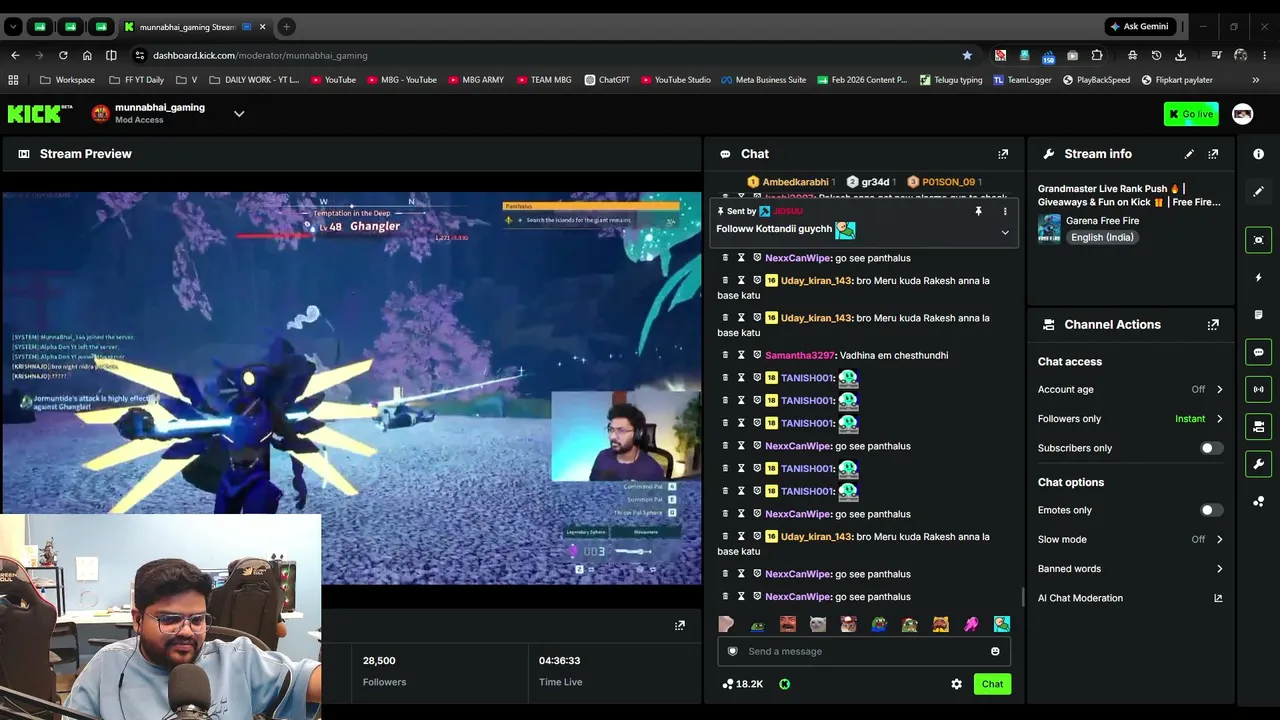Toggle the broadcast signal sidebar icon
Image resolution: width=1280 pixels, height=720 pixels.
coord(1258,389)
